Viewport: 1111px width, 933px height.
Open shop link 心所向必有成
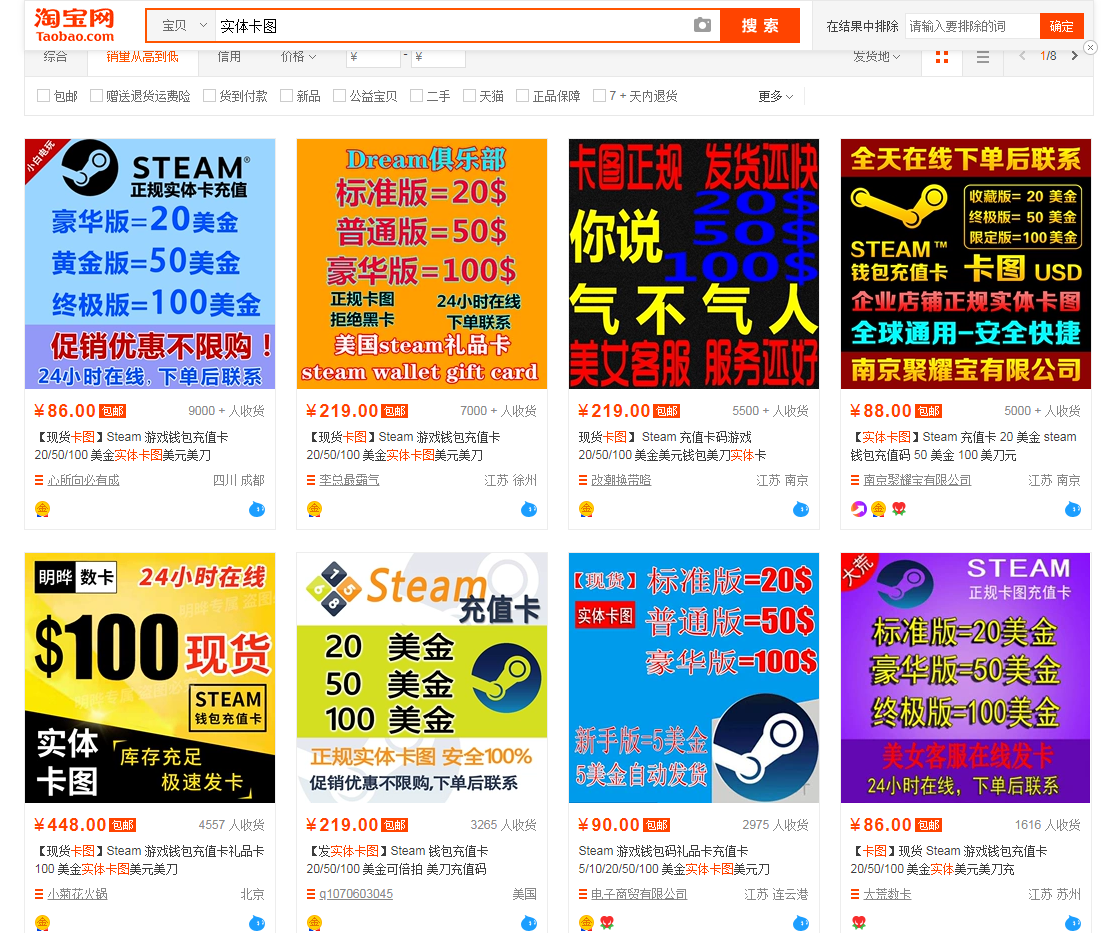tap(84, 480)
